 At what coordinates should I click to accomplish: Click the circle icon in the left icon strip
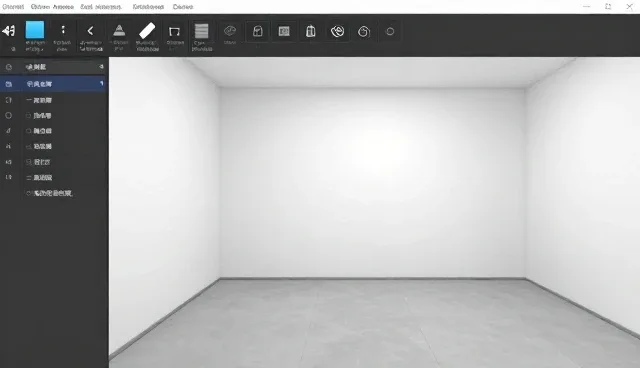click(x=9, y=115)
